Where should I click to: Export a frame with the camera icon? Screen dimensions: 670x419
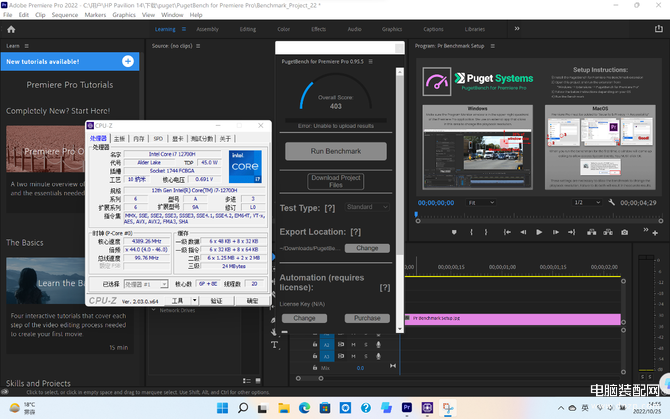[625, 232]
